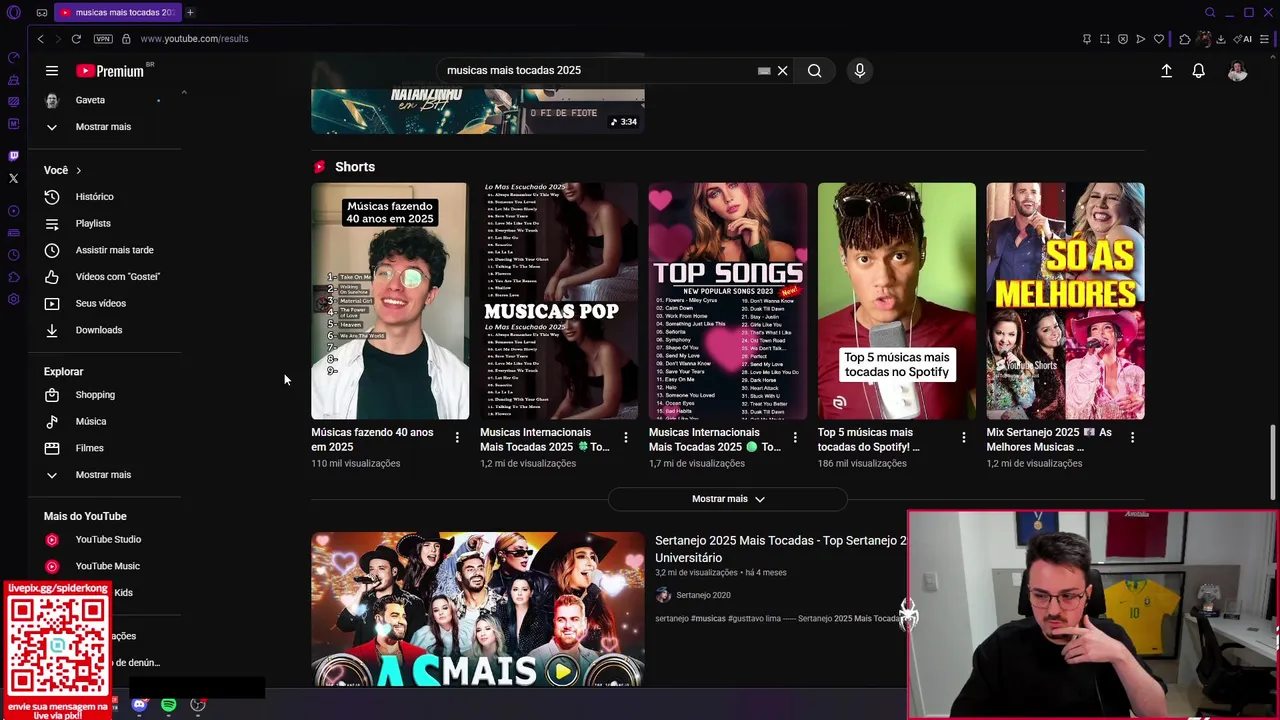Open the extensions cube in browser sidebar
Image resolution: width=1280 pixels, height=720 pixels.
[13, 277]
